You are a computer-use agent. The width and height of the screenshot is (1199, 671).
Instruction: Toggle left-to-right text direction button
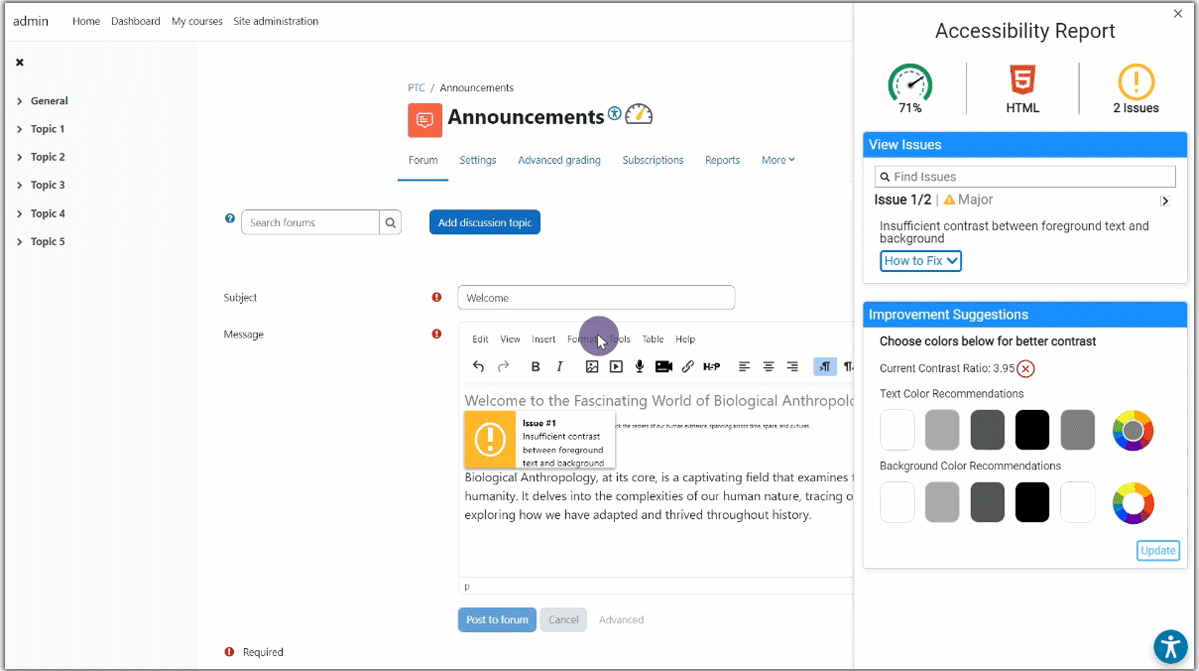point(824,367)
